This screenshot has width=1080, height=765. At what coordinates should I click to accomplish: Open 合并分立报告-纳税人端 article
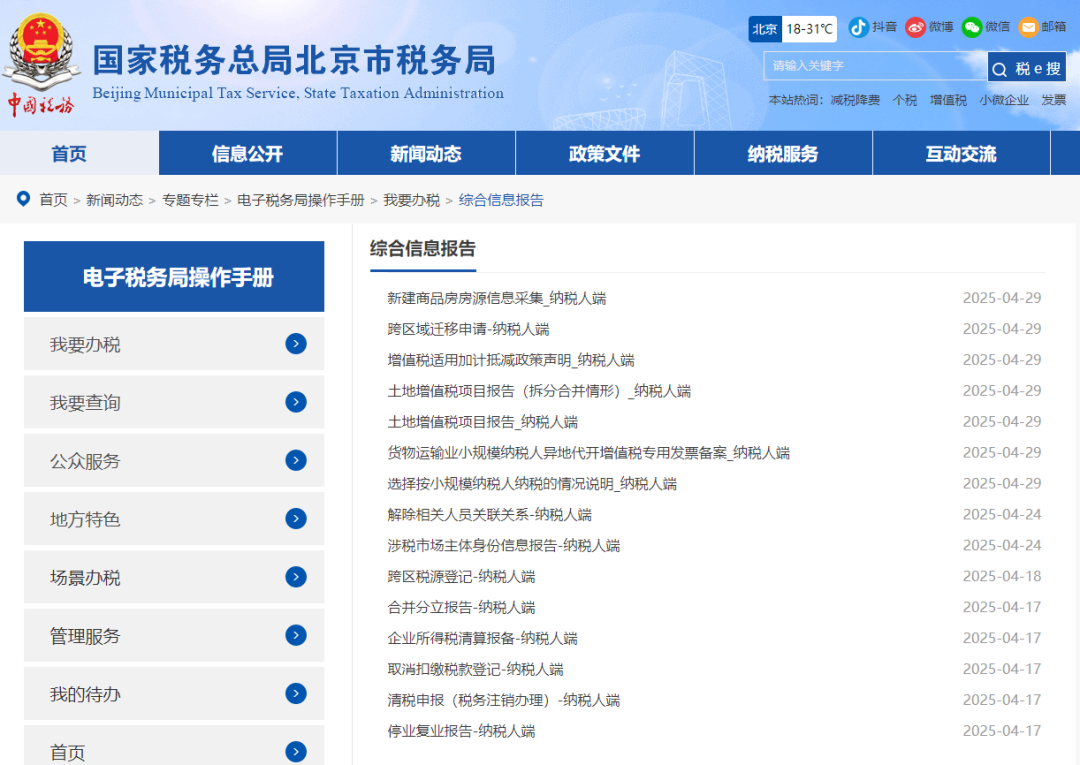pyautogui.click(x=461, y=607)
